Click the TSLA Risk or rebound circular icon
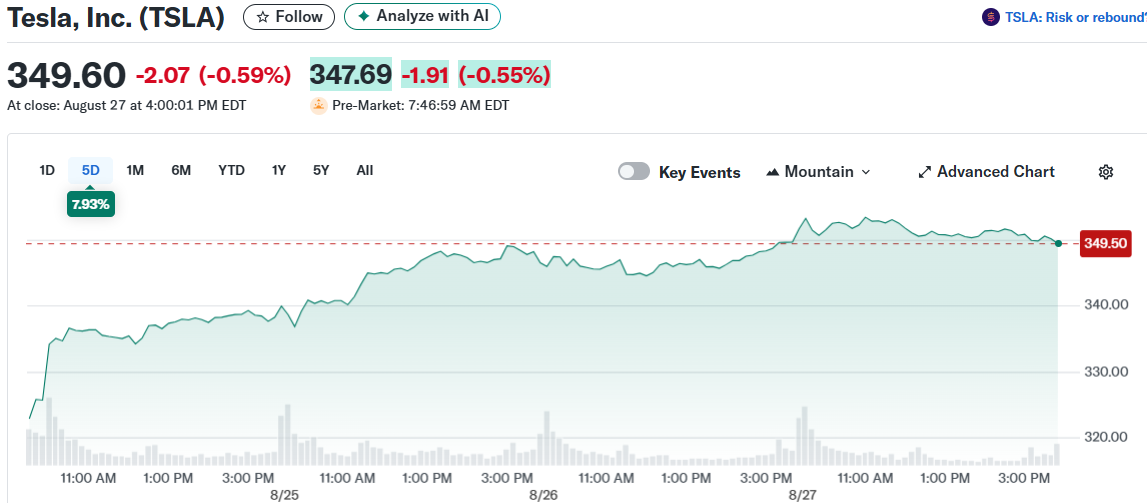The image size is (1147, 503). tap(990, 17)
